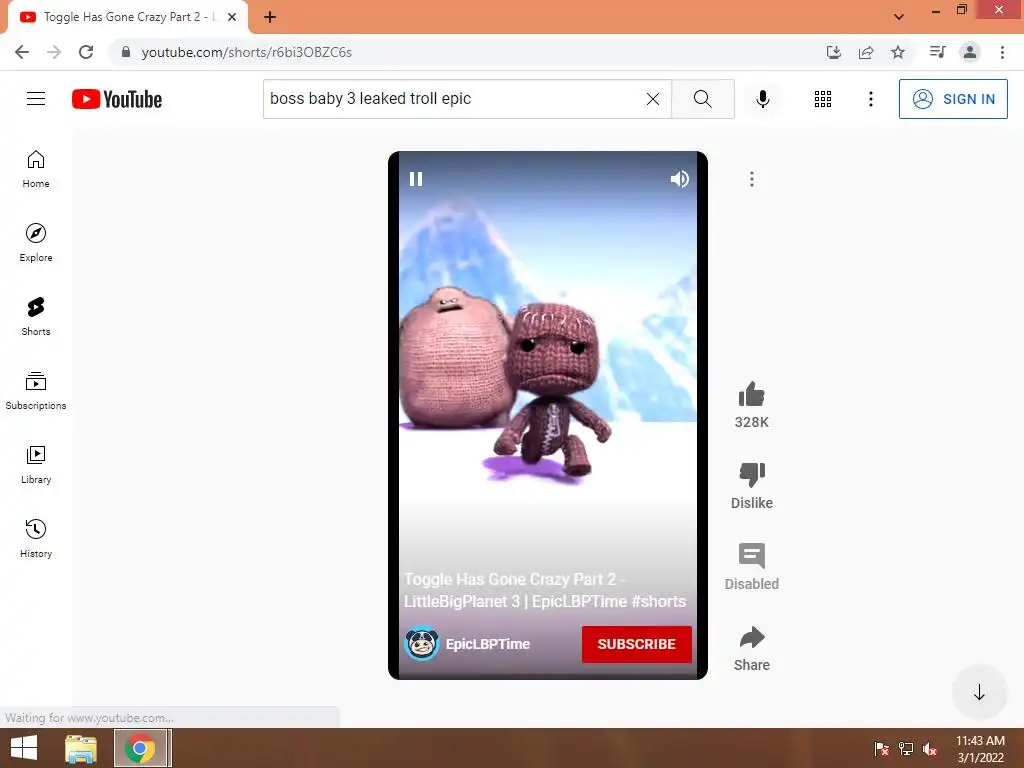Share this Short
Viewport: 1024px width, 768px height.
[x=752, y=637]
